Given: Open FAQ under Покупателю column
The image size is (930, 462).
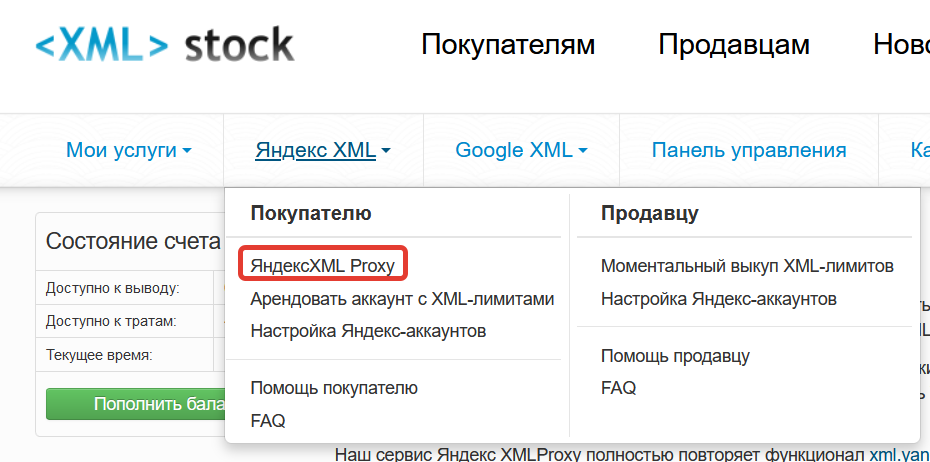Looking at the screenshot, I should [x=268, y=420].
